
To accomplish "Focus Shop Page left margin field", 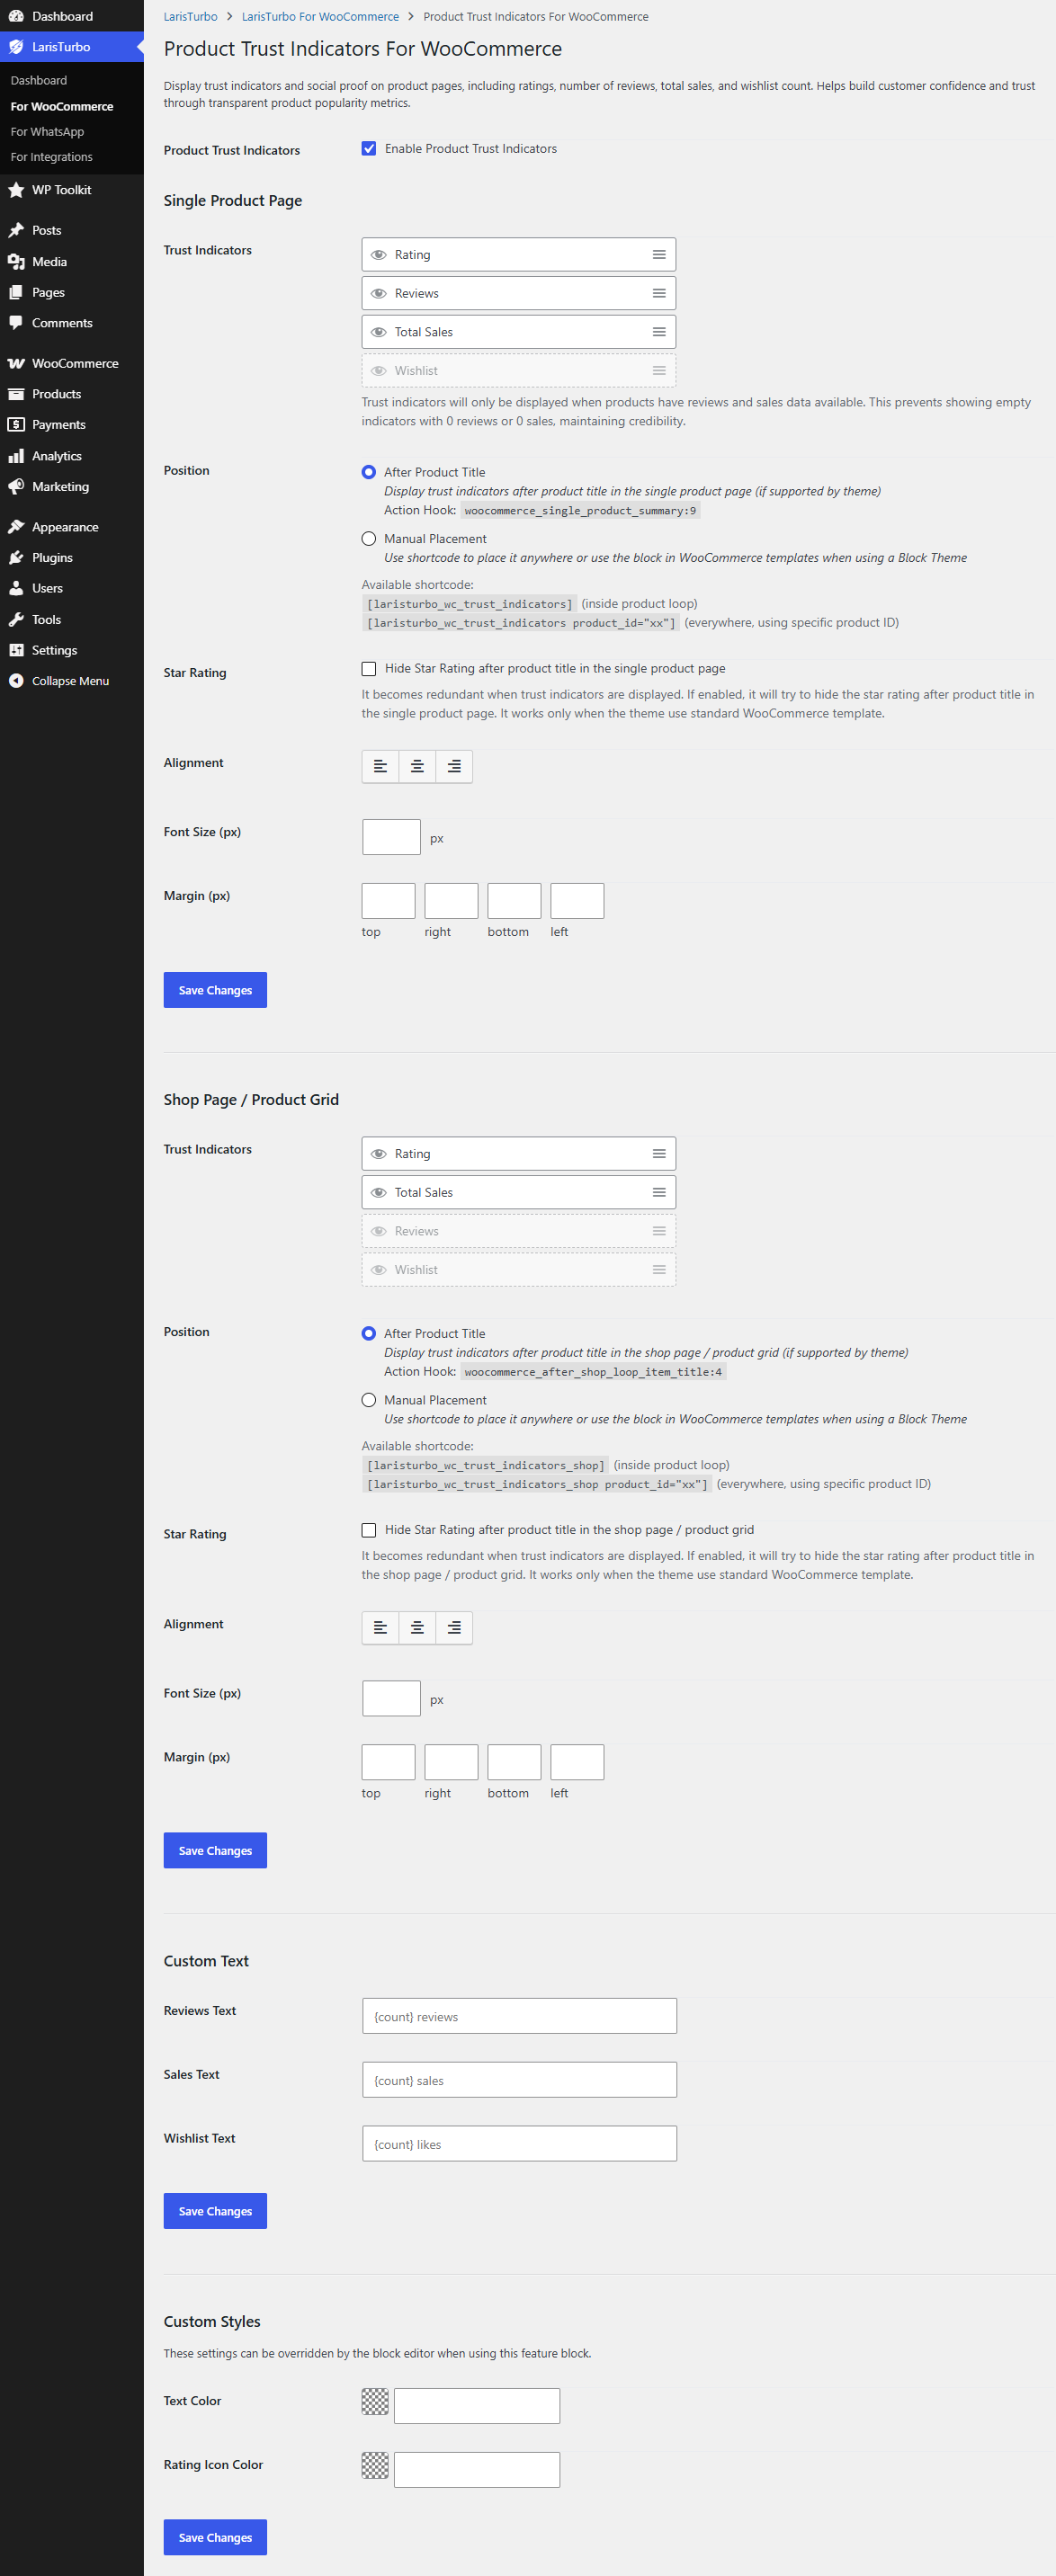I will point(577,1762).
